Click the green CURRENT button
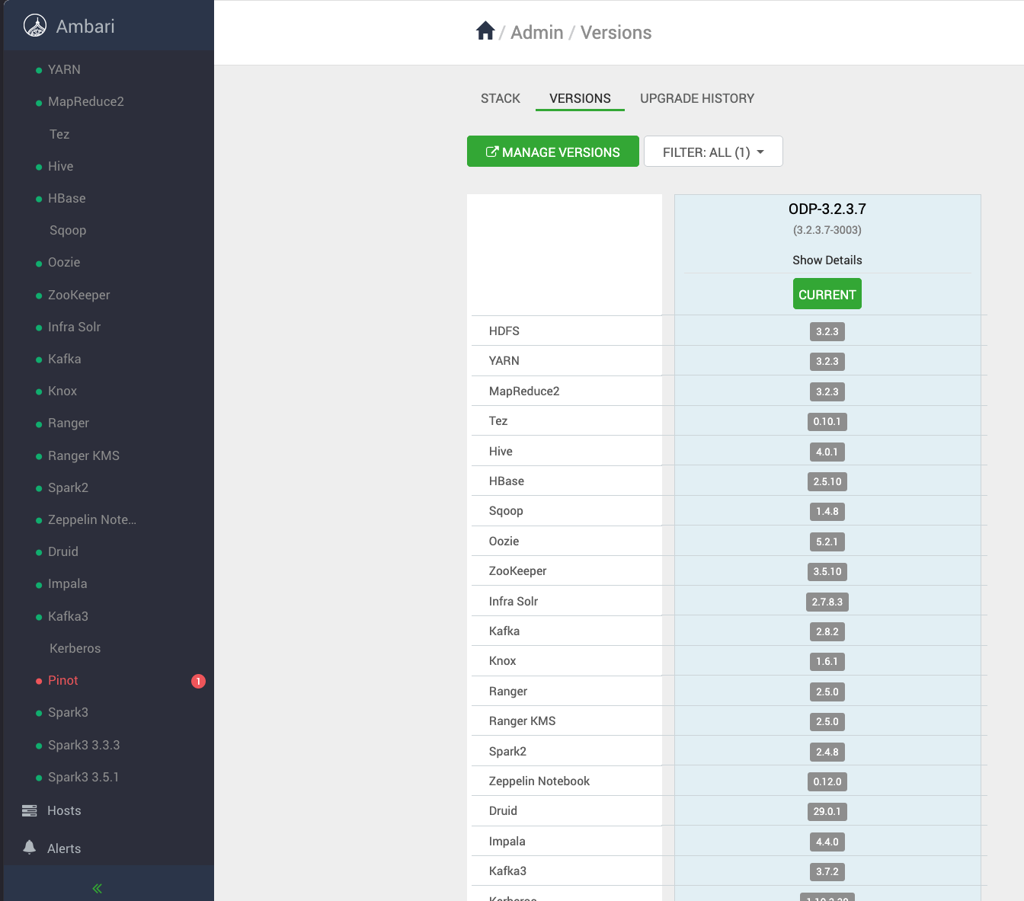Screen dimensions: 1024x901 pyautogui.click(x=827, y=294)
